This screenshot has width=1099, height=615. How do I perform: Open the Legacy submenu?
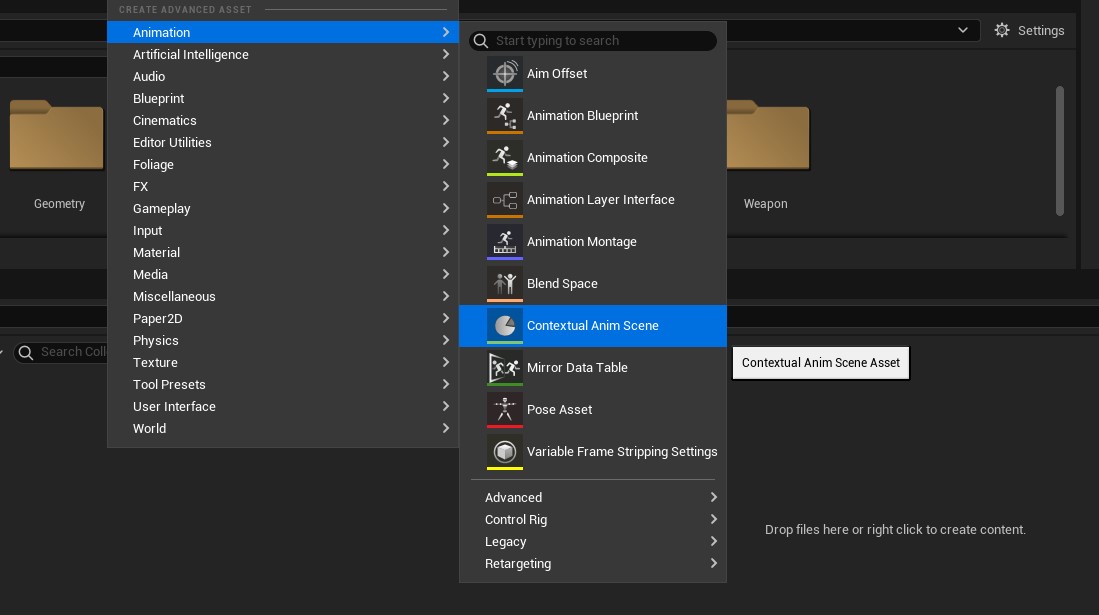[x=505, y=541]
